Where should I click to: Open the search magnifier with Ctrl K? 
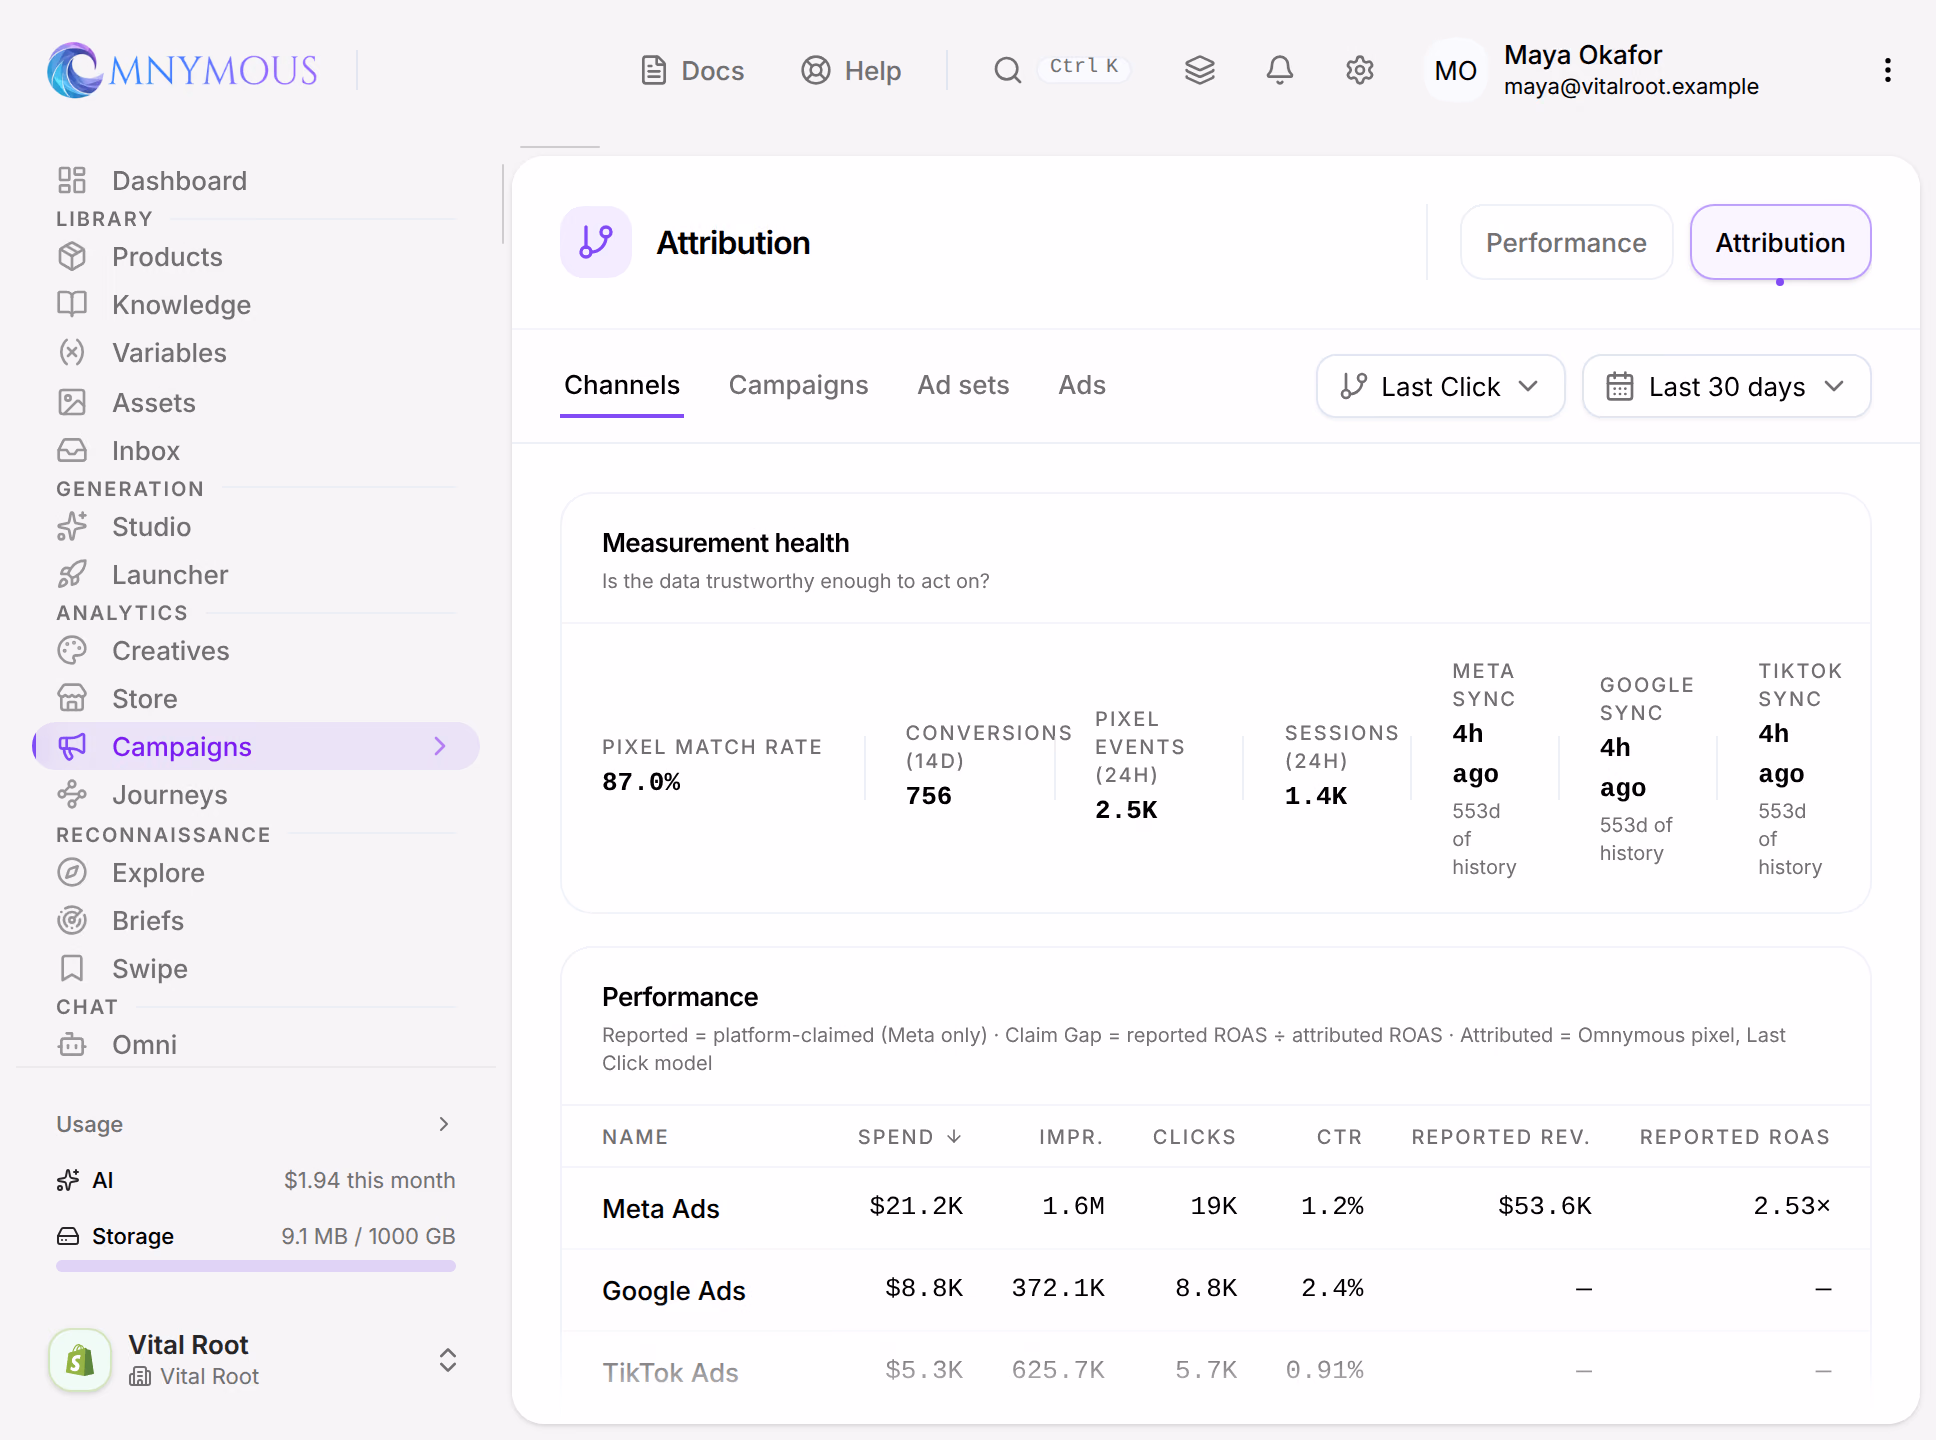point(1061,69)
